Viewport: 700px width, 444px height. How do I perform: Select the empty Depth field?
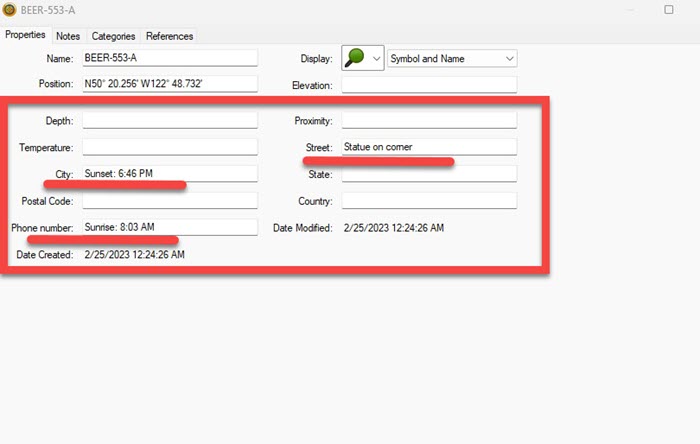tap(169, 121)
